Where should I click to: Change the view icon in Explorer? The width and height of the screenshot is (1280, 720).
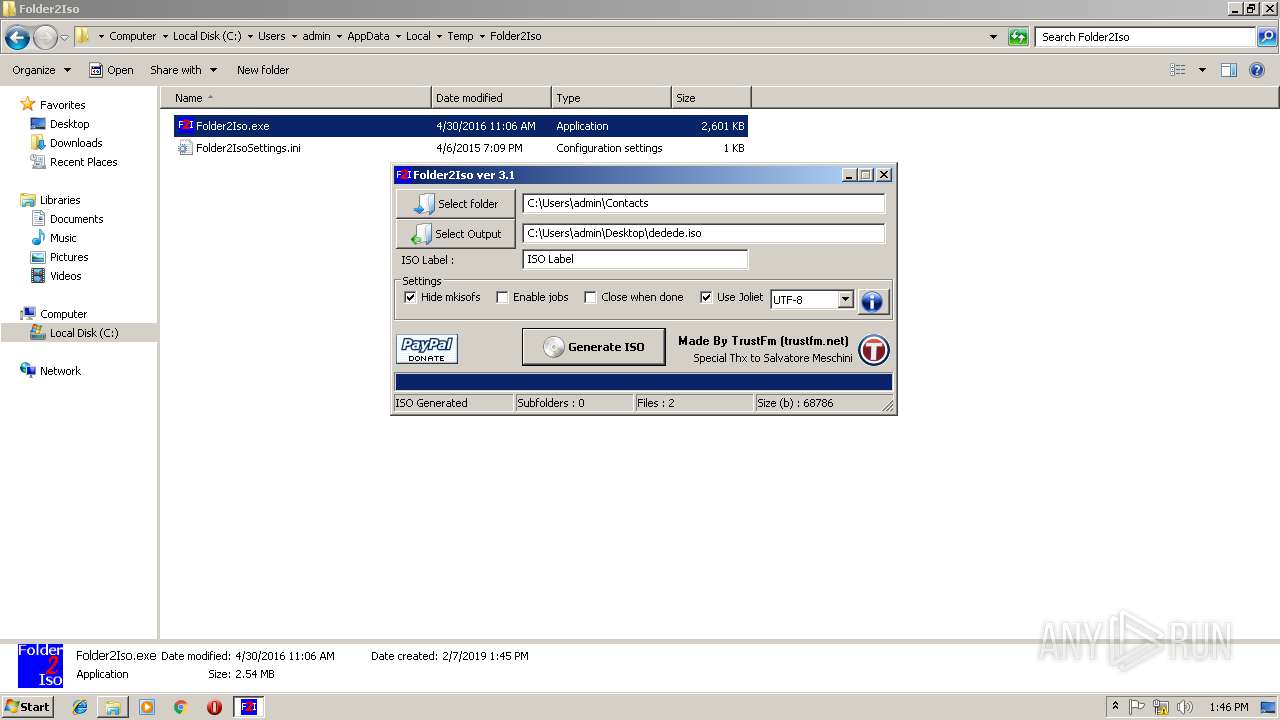(1177, 70)
